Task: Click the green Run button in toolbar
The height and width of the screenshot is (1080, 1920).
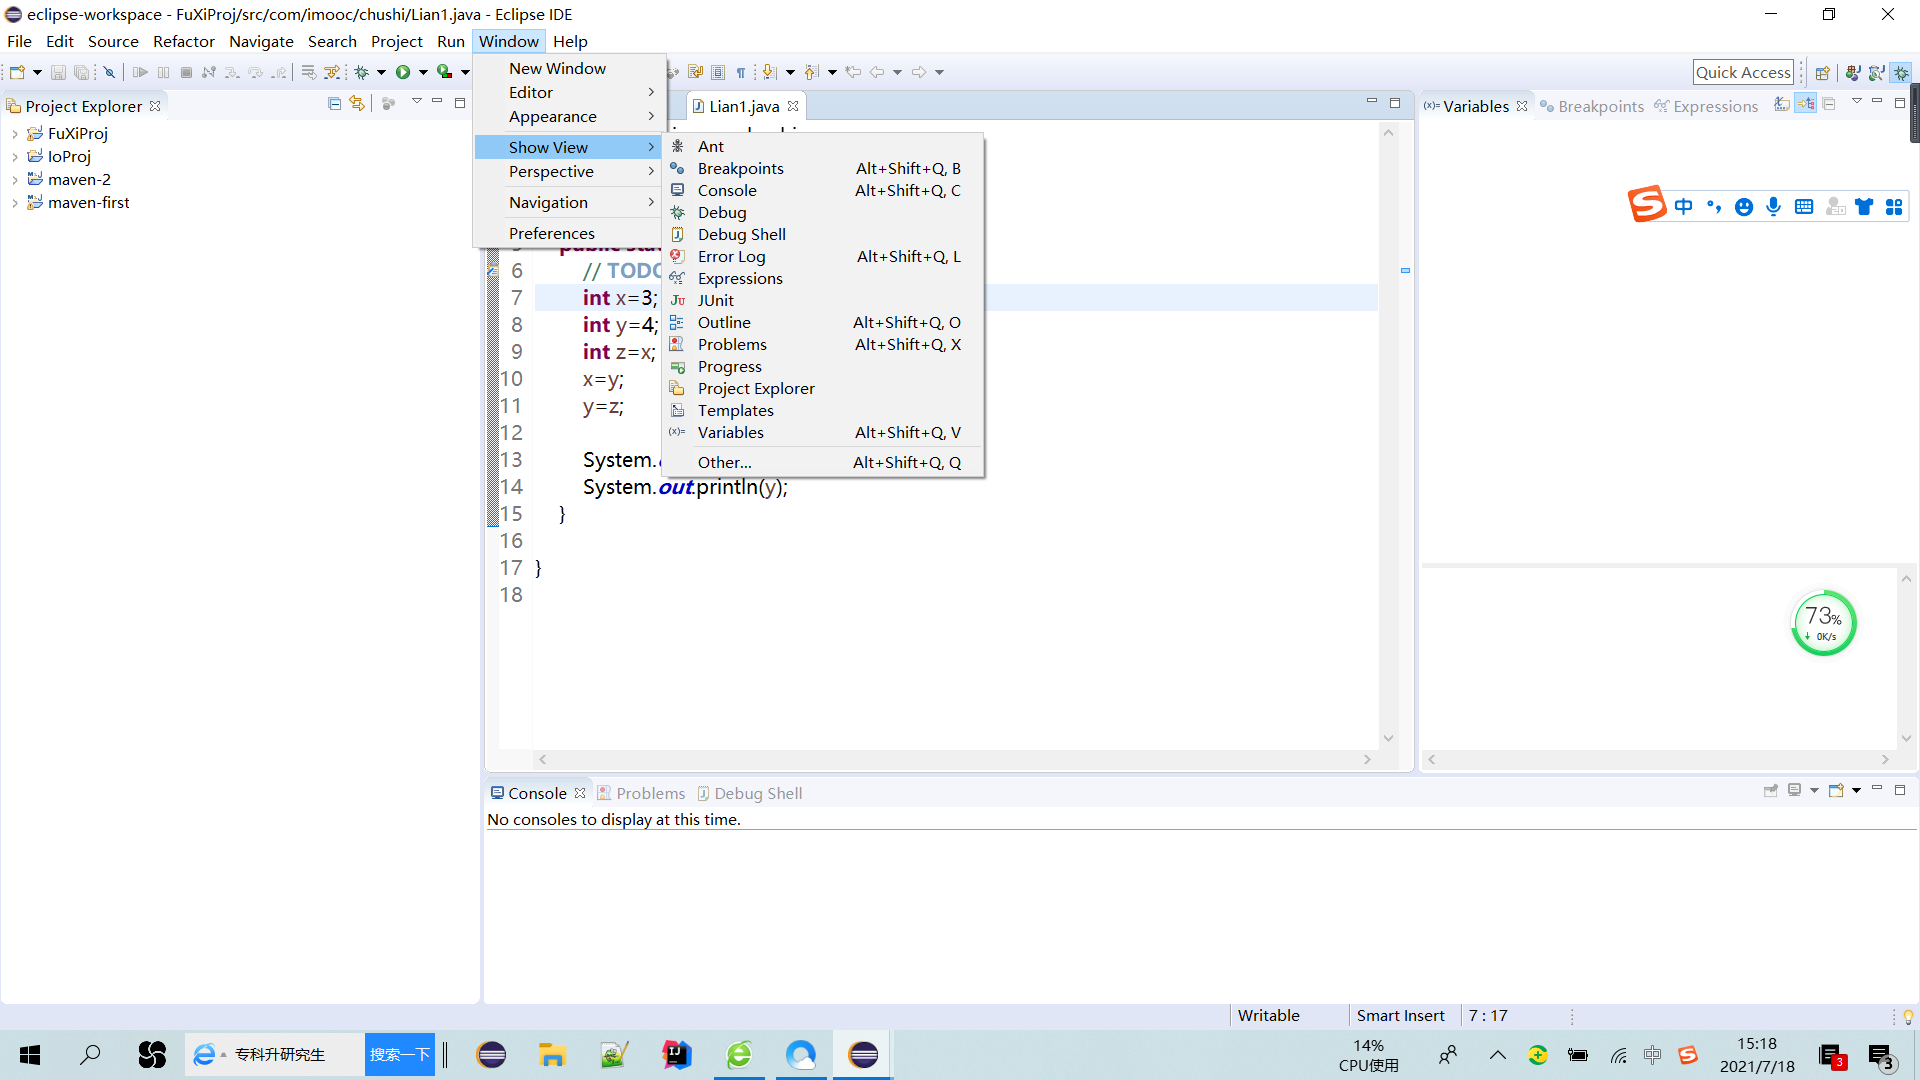Action: (x=403, y=72)
